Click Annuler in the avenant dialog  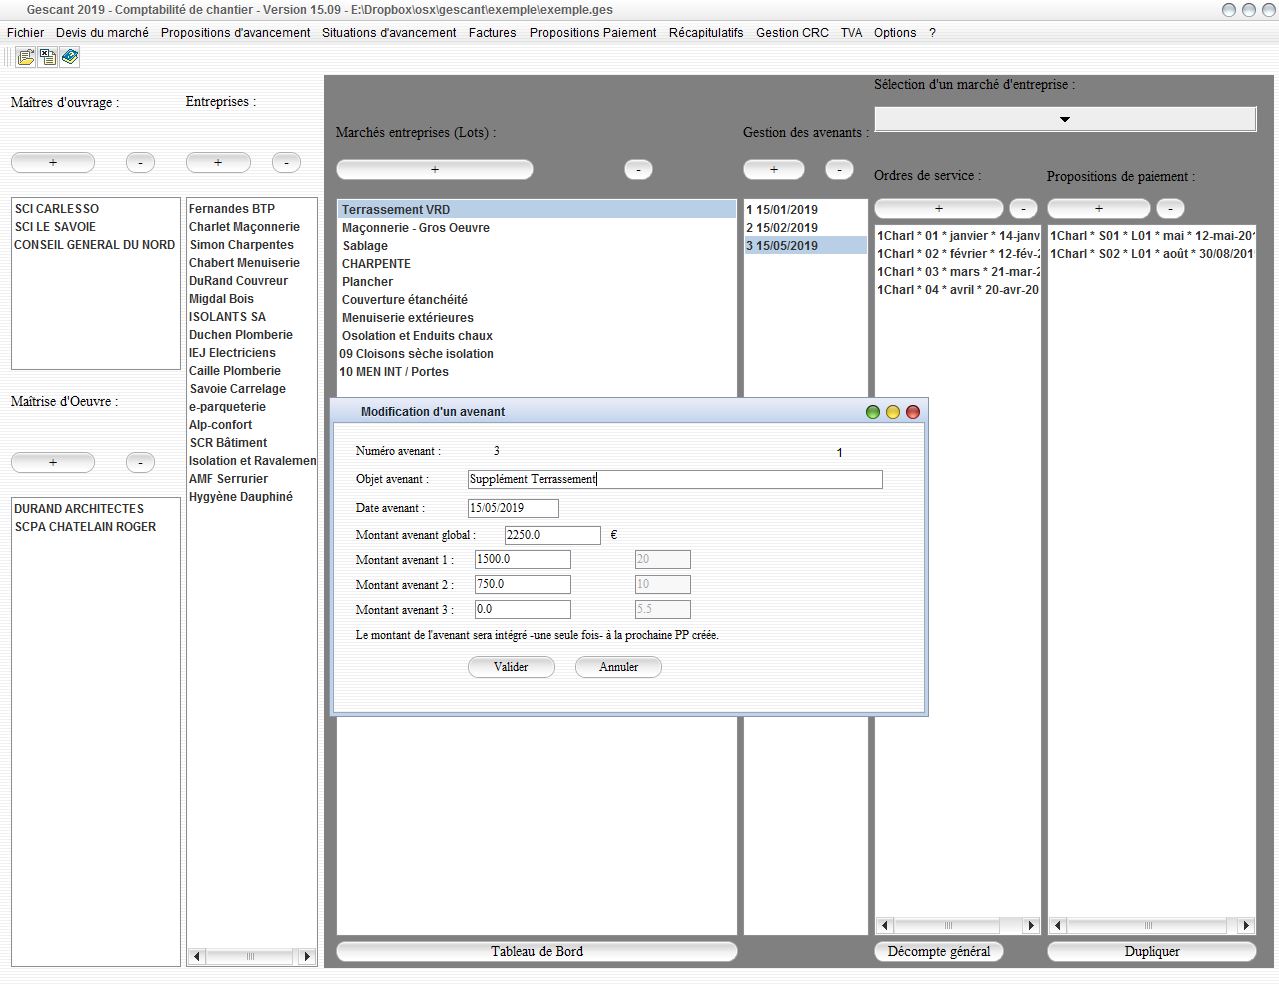click(x=618, y=667)
